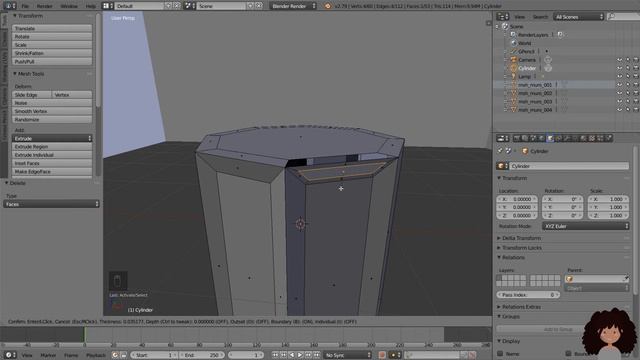Click the Extrude Region button

(x=52, y=147)
